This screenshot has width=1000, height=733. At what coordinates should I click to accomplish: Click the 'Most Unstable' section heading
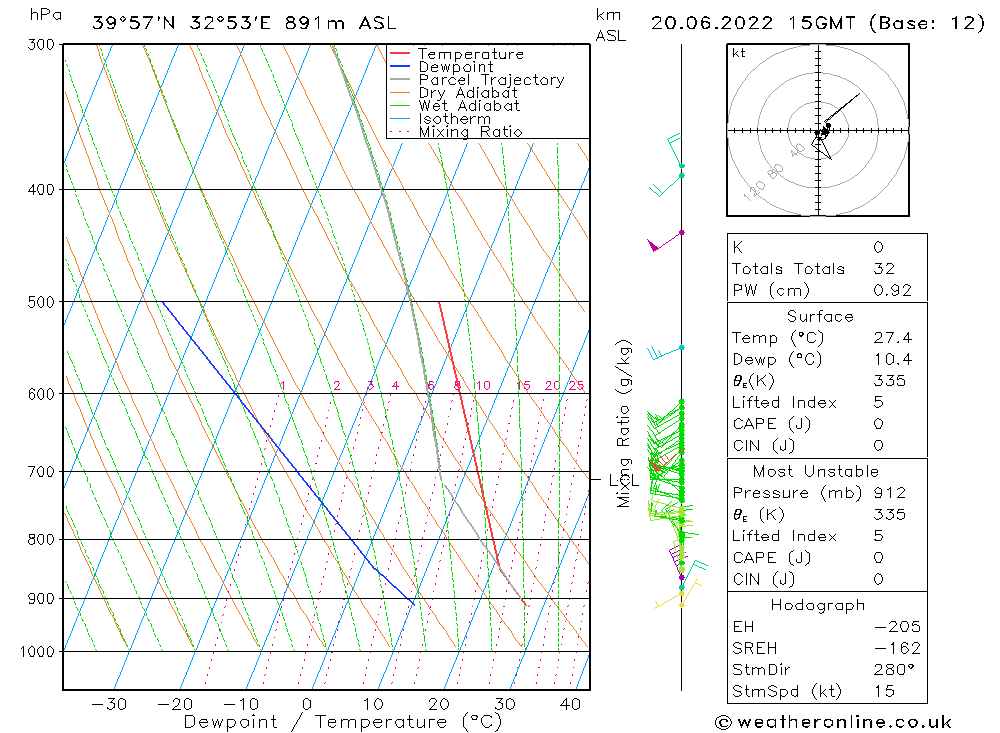[x=816, y=471]
